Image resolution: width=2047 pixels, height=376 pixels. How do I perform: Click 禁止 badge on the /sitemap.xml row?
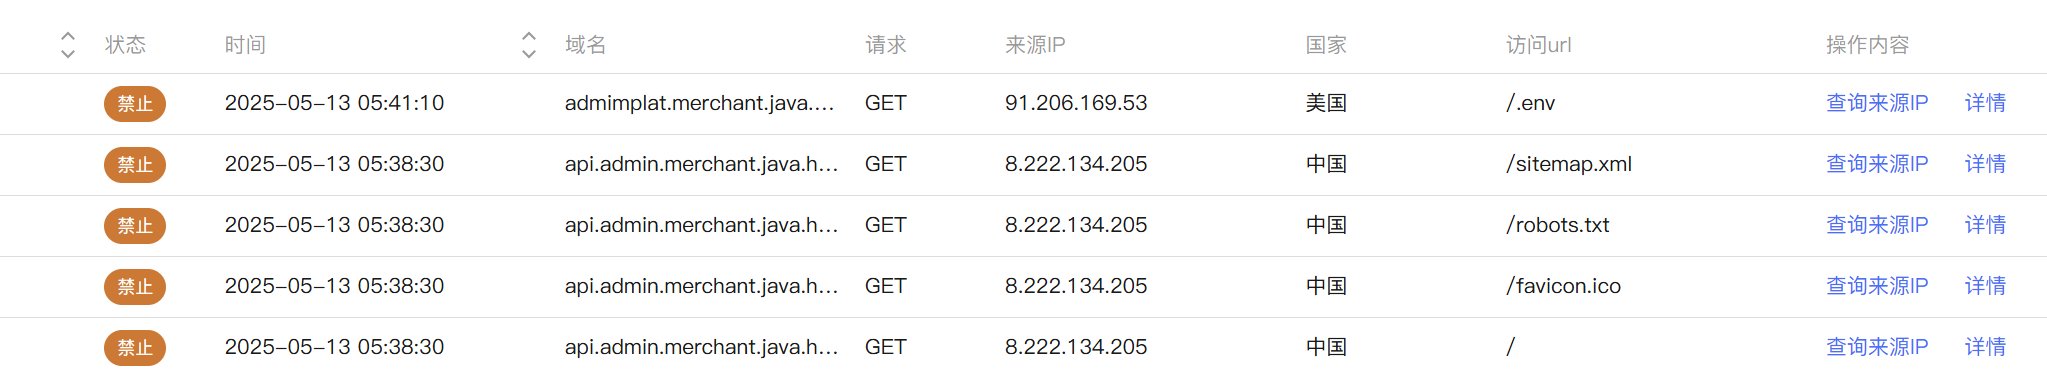click(x=135, y=165)
